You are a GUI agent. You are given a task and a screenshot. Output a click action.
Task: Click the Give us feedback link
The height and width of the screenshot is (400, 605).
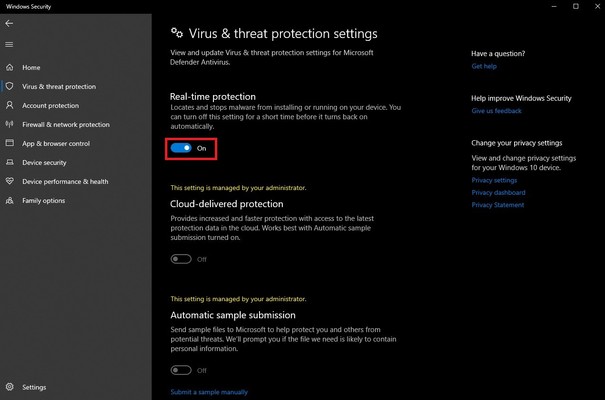(x=497, y=111)
